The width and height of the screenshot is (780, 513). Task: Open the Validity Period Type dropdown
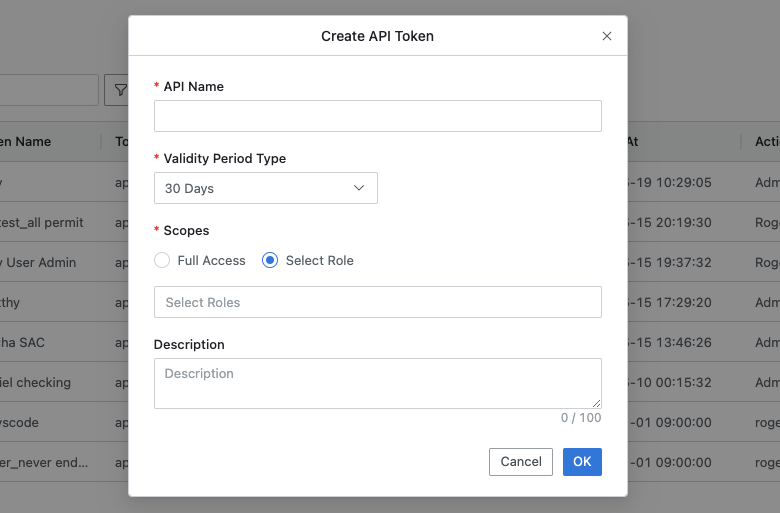tap(265, 188)
